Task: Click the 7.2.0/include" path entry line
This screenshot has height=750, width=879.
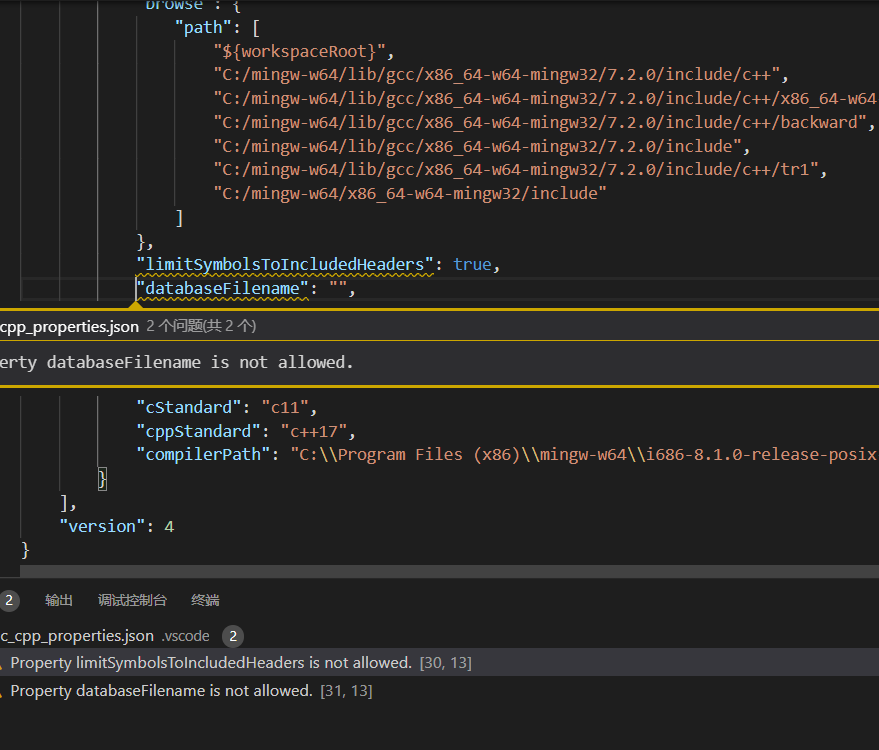Action: point(478,146)
